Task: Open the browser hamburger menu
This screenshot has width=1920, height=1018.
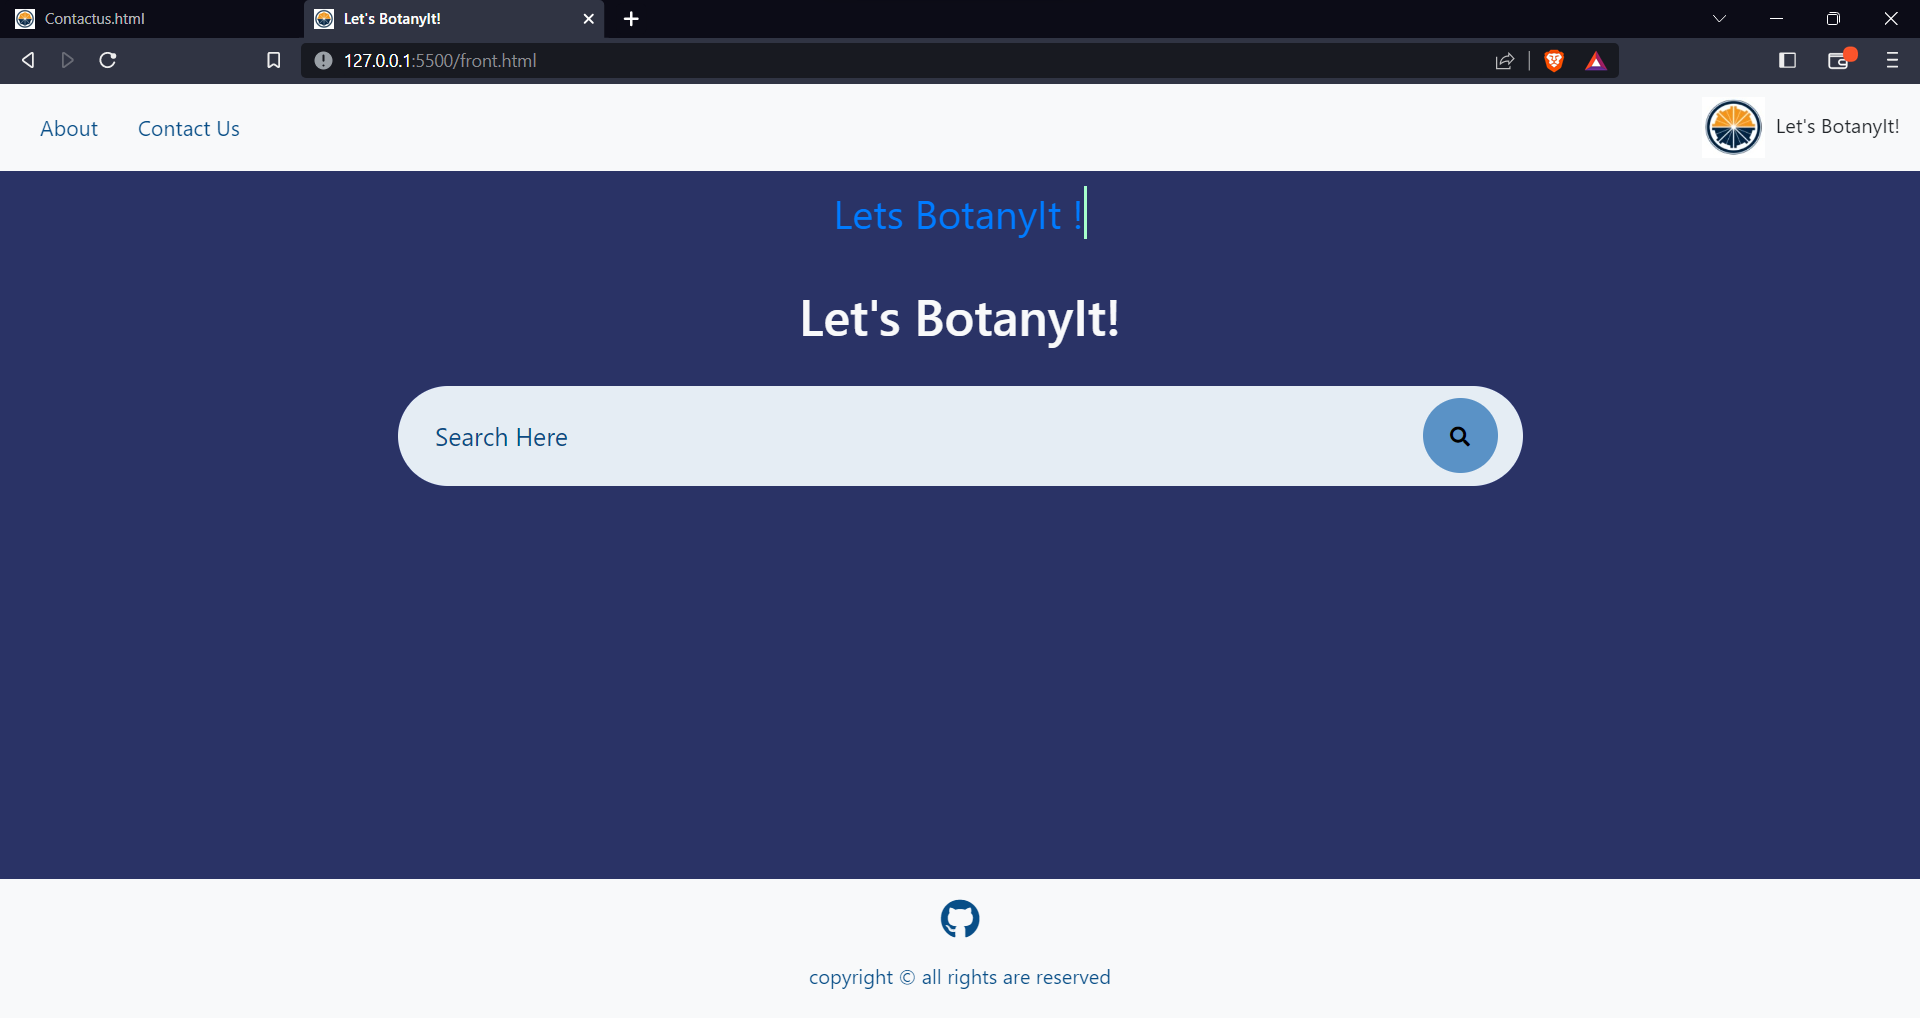Action: [1892, 61]
